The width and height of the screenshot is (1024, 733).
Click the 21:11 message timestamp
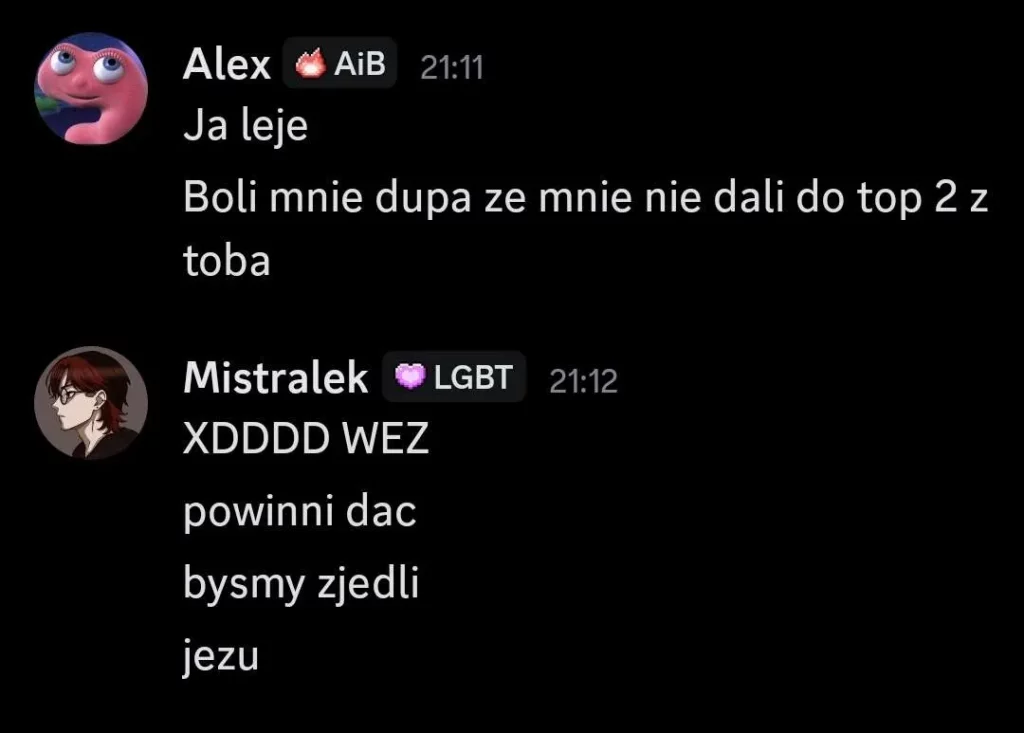pyautogui.click(x=452, y=67)
